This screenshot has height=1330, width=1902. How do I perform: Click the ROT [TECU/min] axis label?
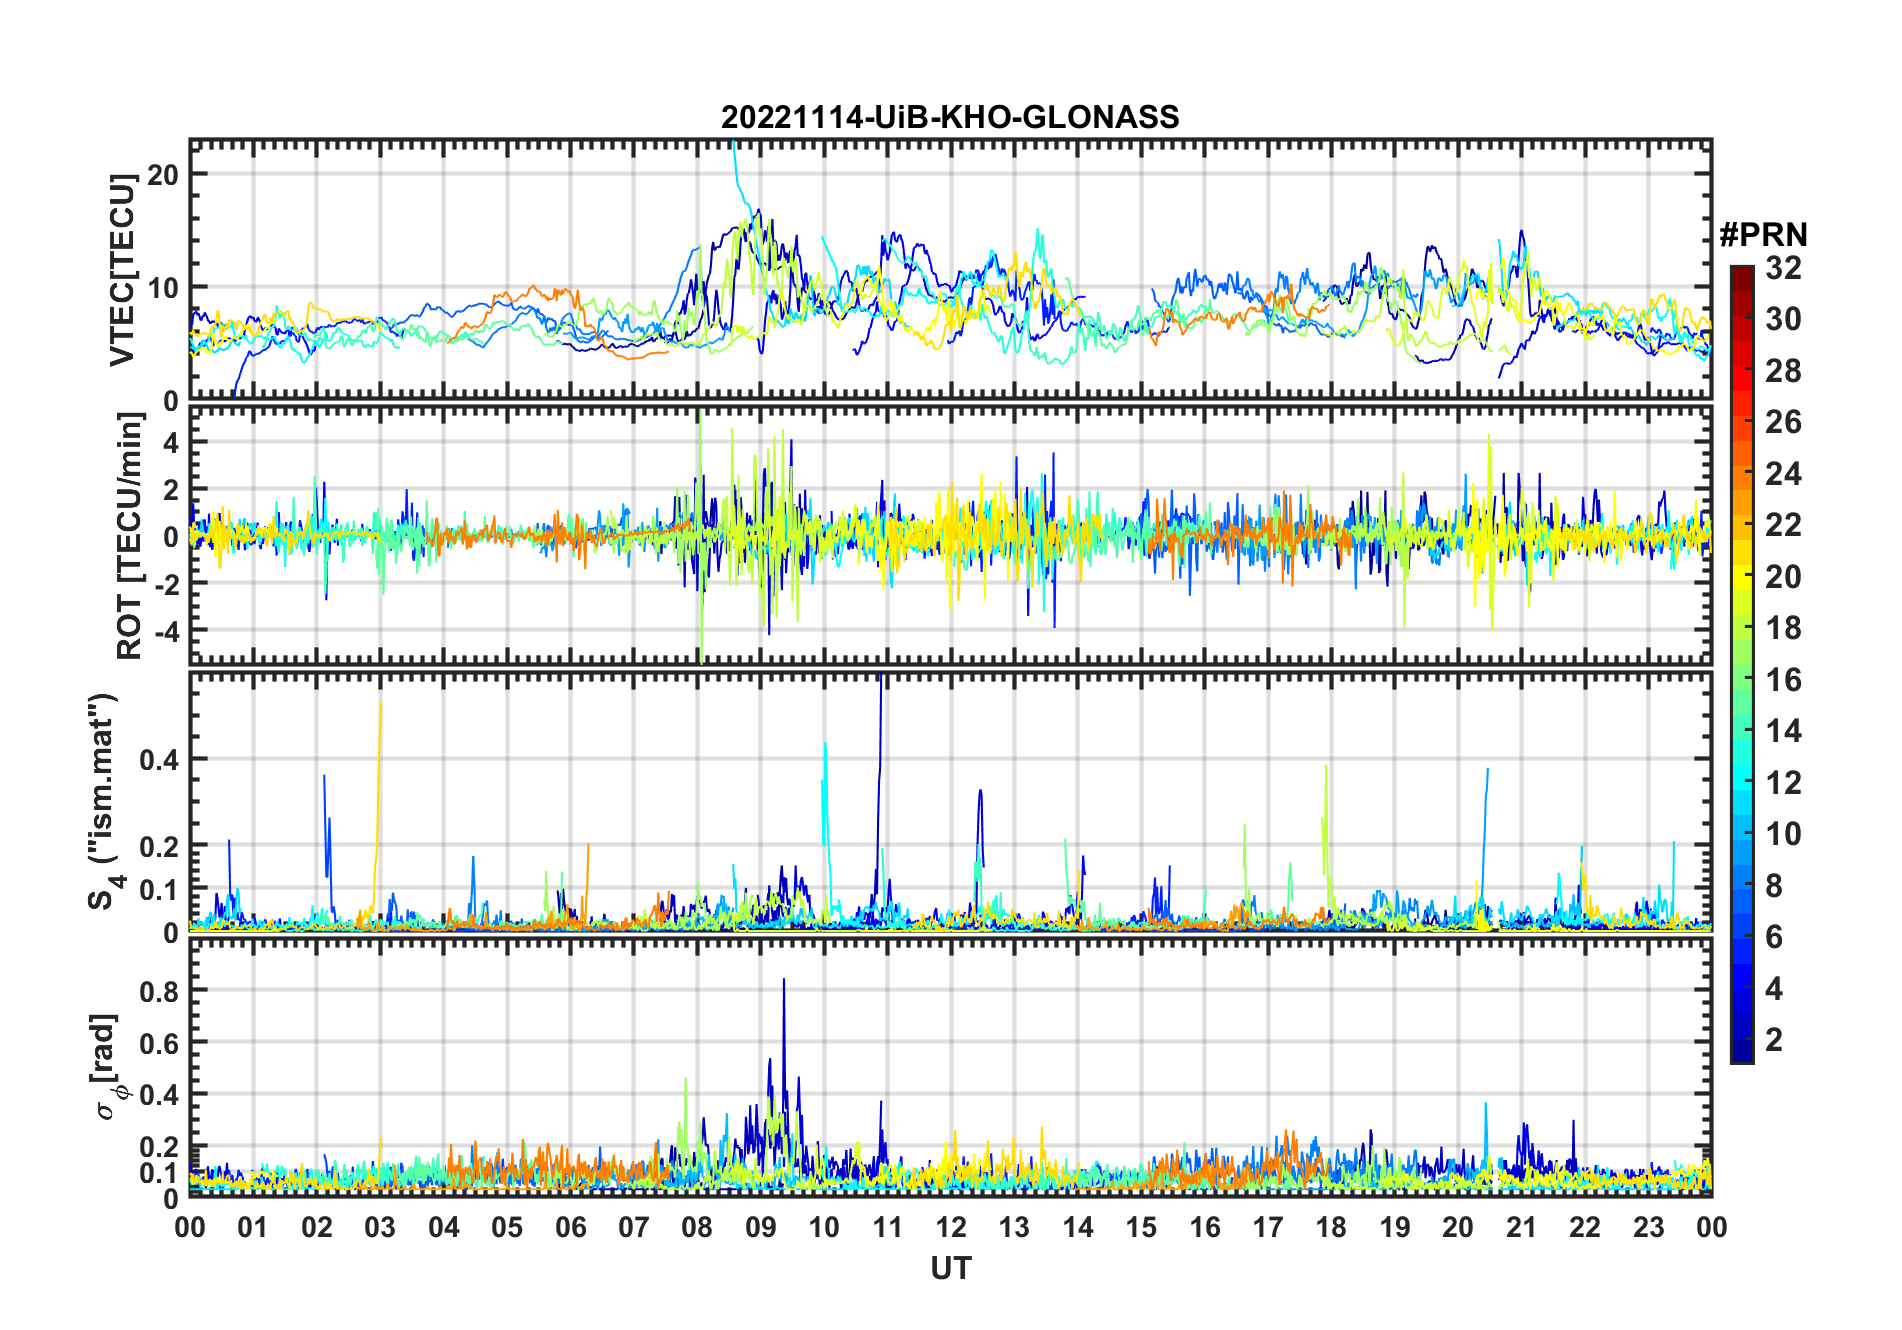click(130, 535)
